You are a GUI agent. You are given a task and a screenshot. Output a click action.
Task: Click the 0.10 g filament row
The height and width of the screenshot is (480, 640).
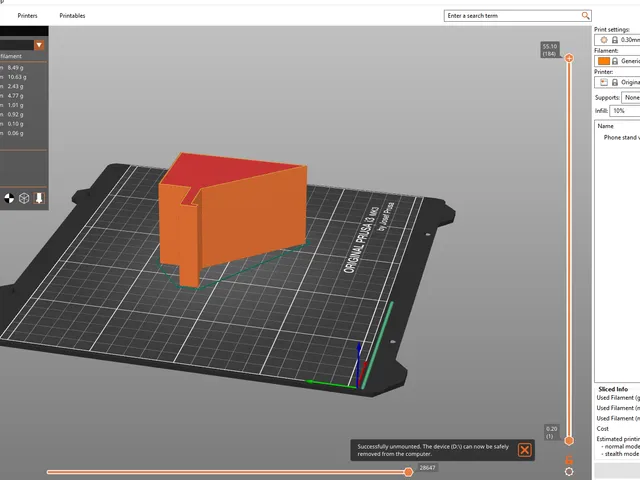(23, 124)
